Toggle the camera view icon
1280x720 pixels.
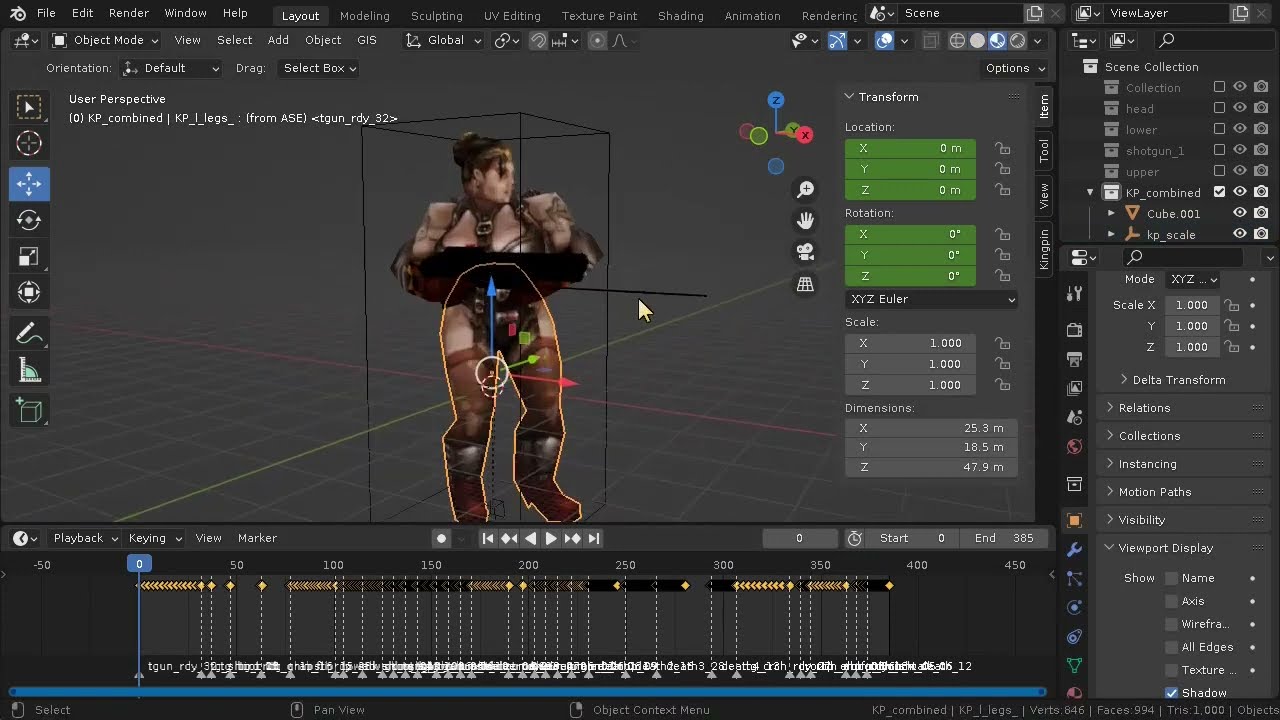805,252
